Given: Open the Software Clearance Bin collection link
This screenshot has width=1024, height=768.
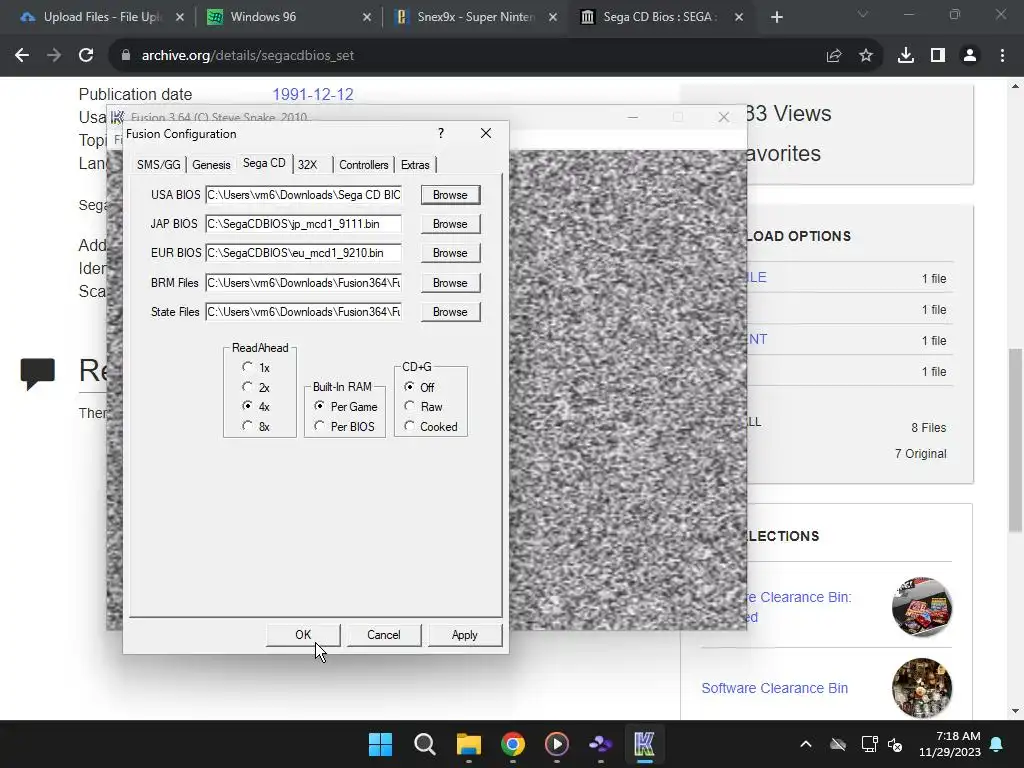Looking at the screenshot, I should tap(775, 688).
